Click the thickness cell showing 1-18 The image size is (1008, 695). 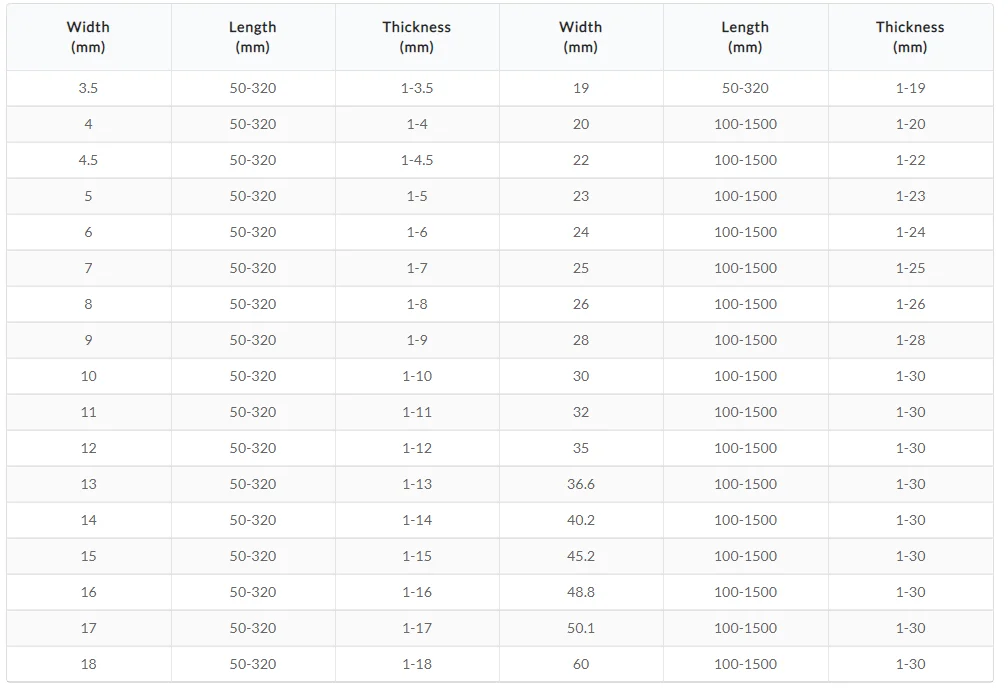coord(417,664)
